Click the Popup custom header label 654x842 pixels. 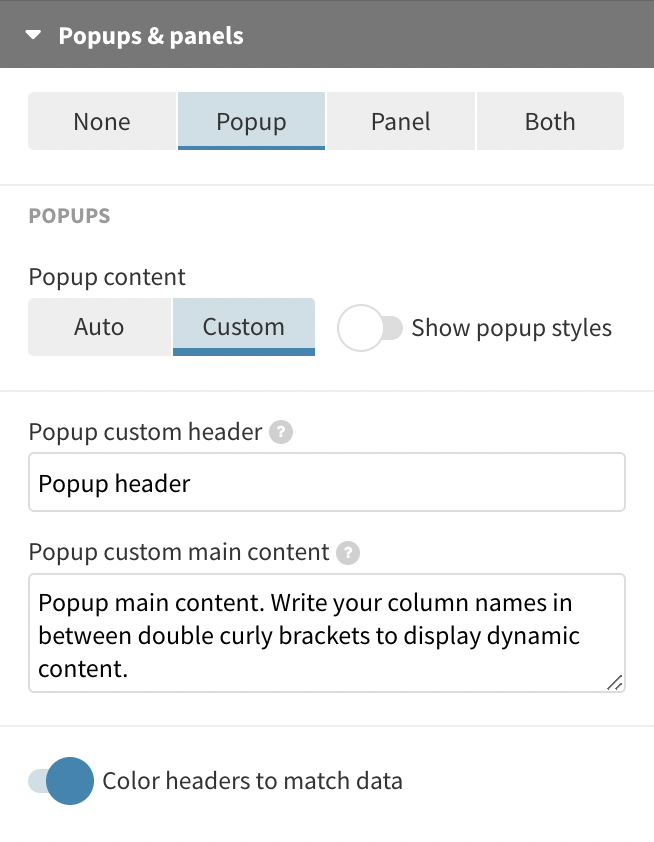click(146, 432)
